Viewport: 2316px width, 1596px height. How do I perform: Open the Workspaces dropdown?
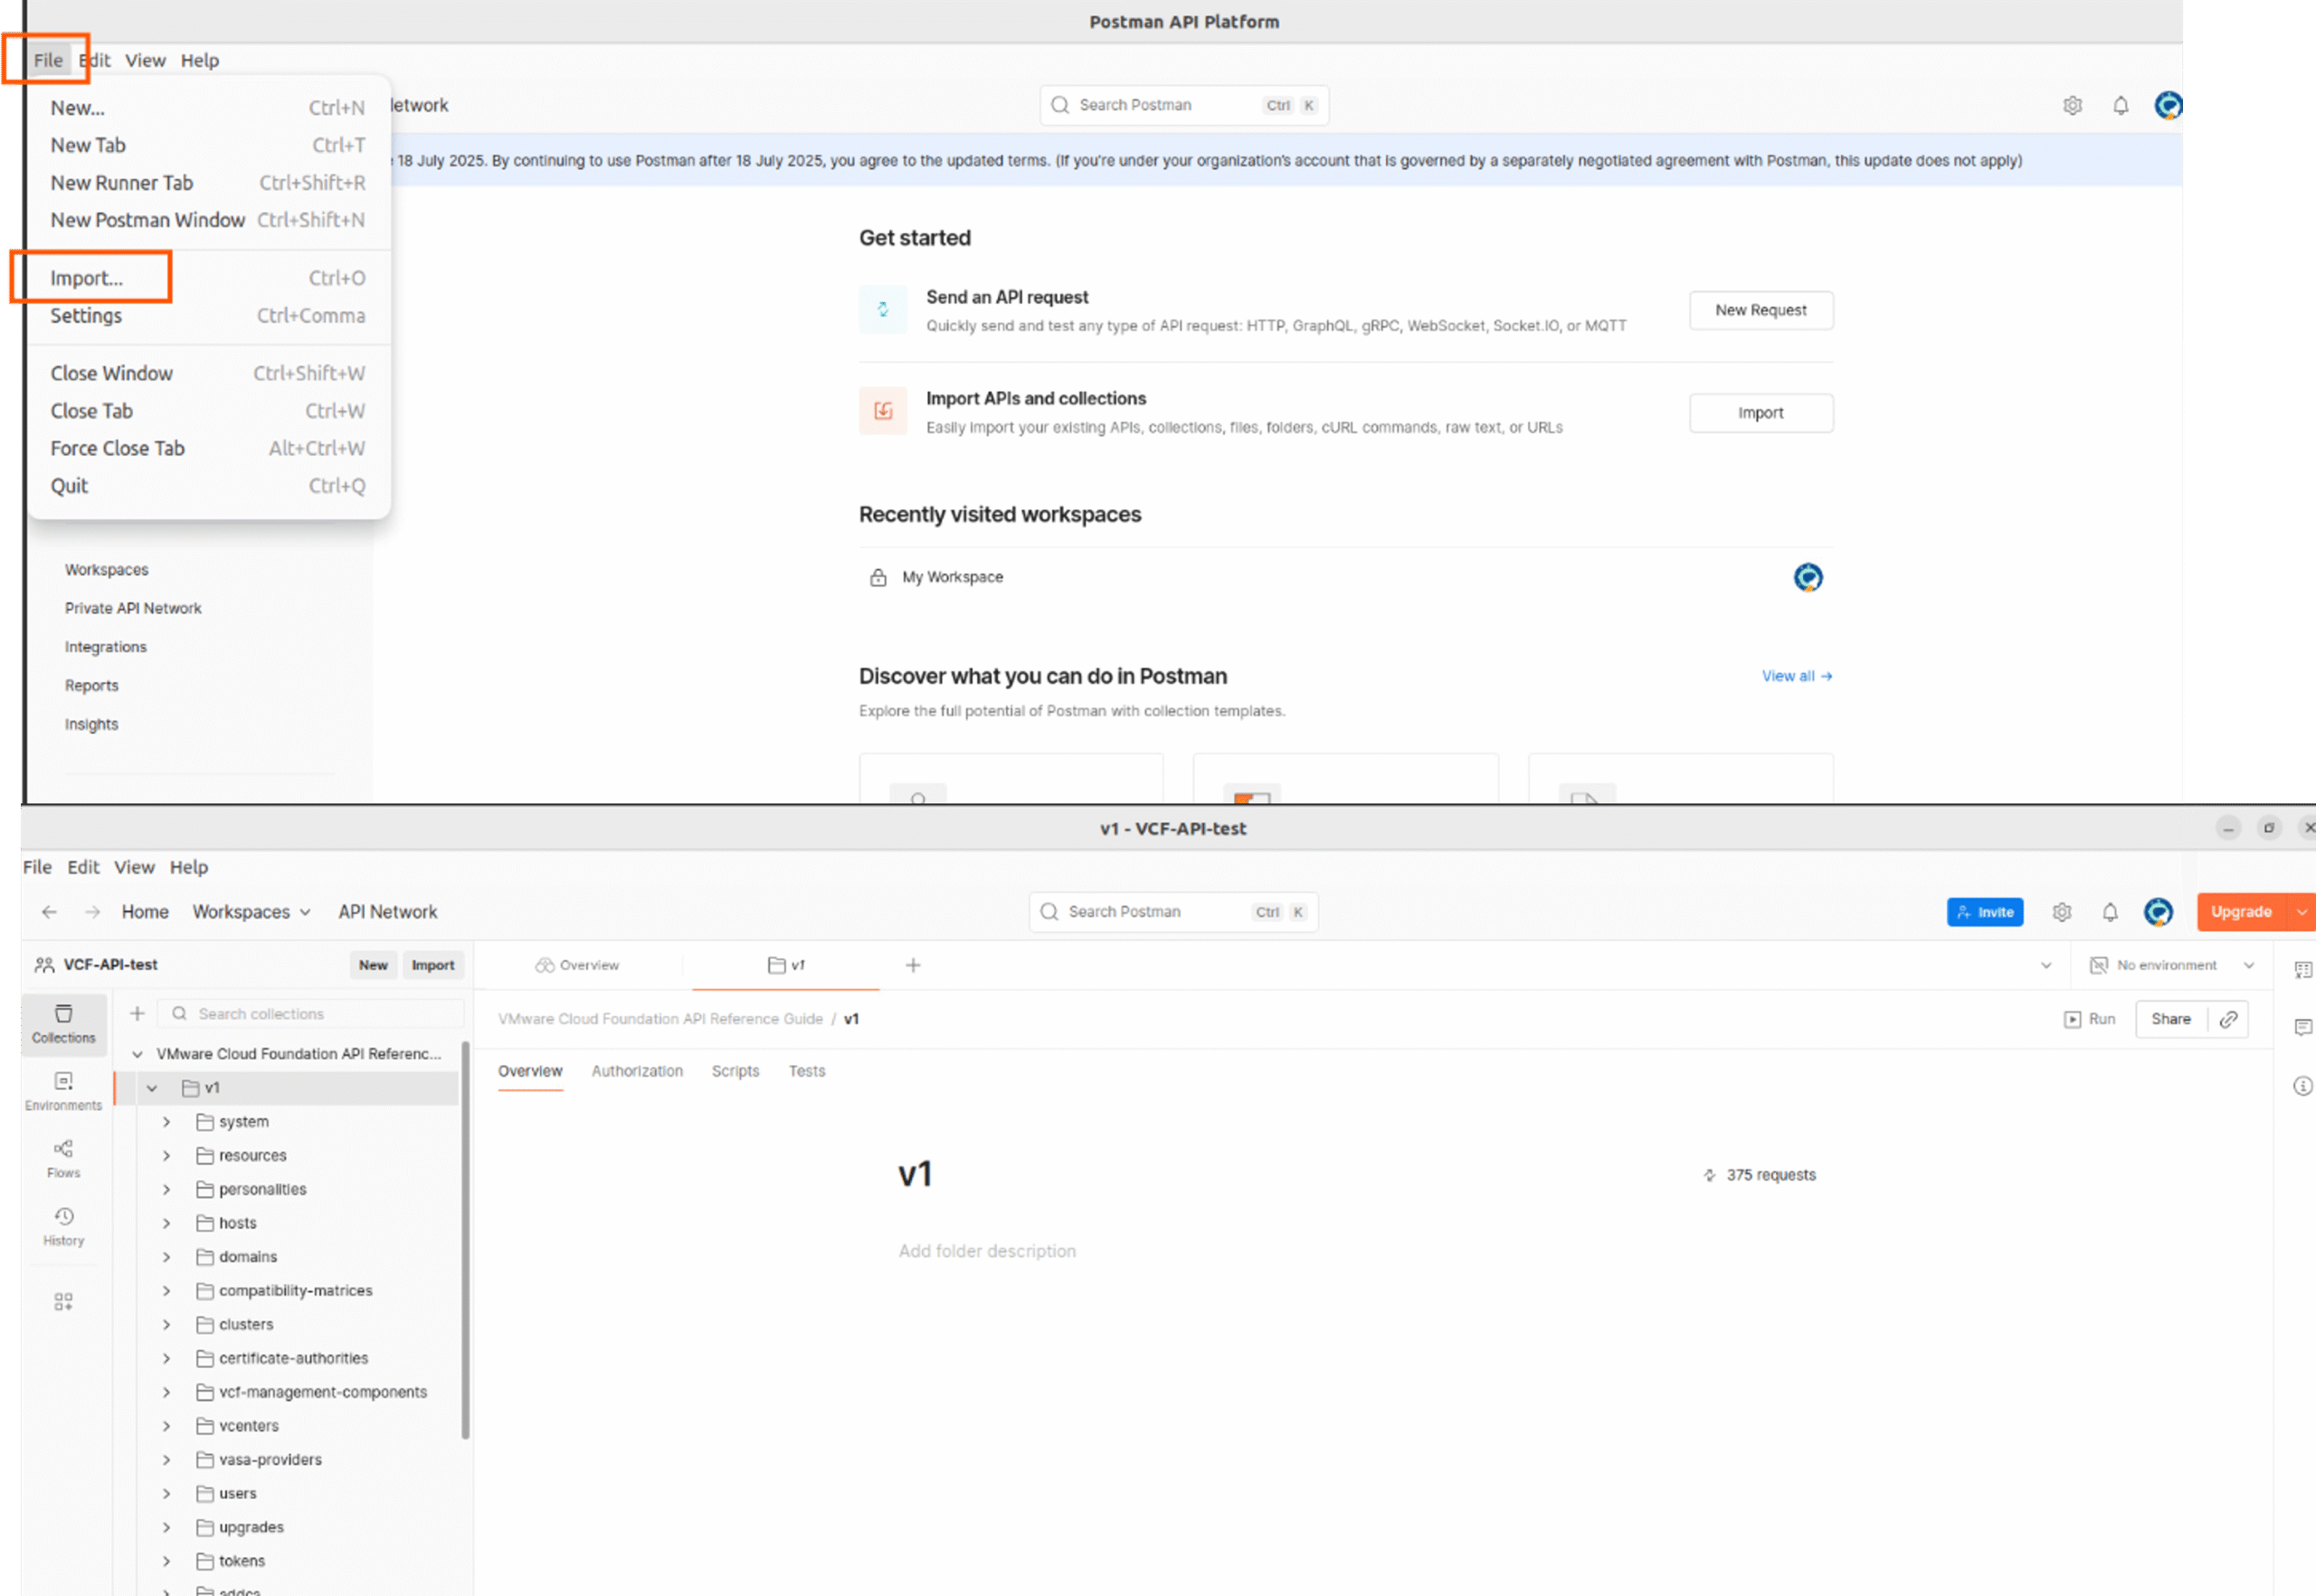click(251, 912)
